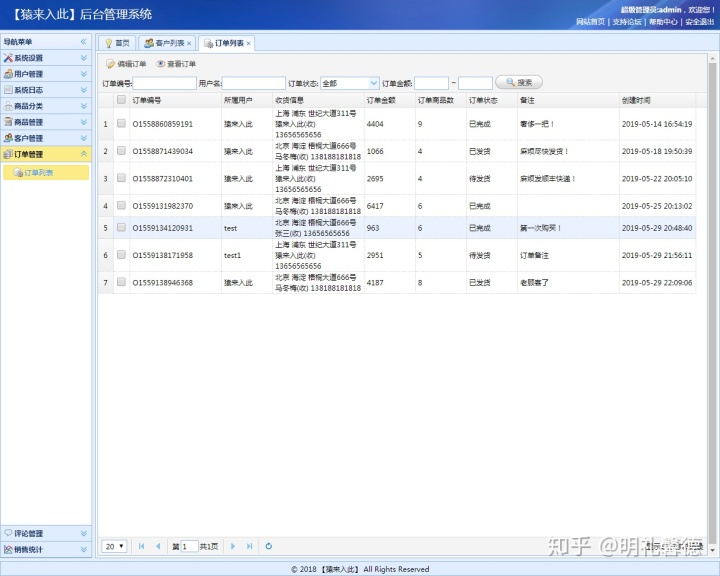Click the 客户管理 customer icon in sidebar
720x576 pixels.
tap(8, 138)
